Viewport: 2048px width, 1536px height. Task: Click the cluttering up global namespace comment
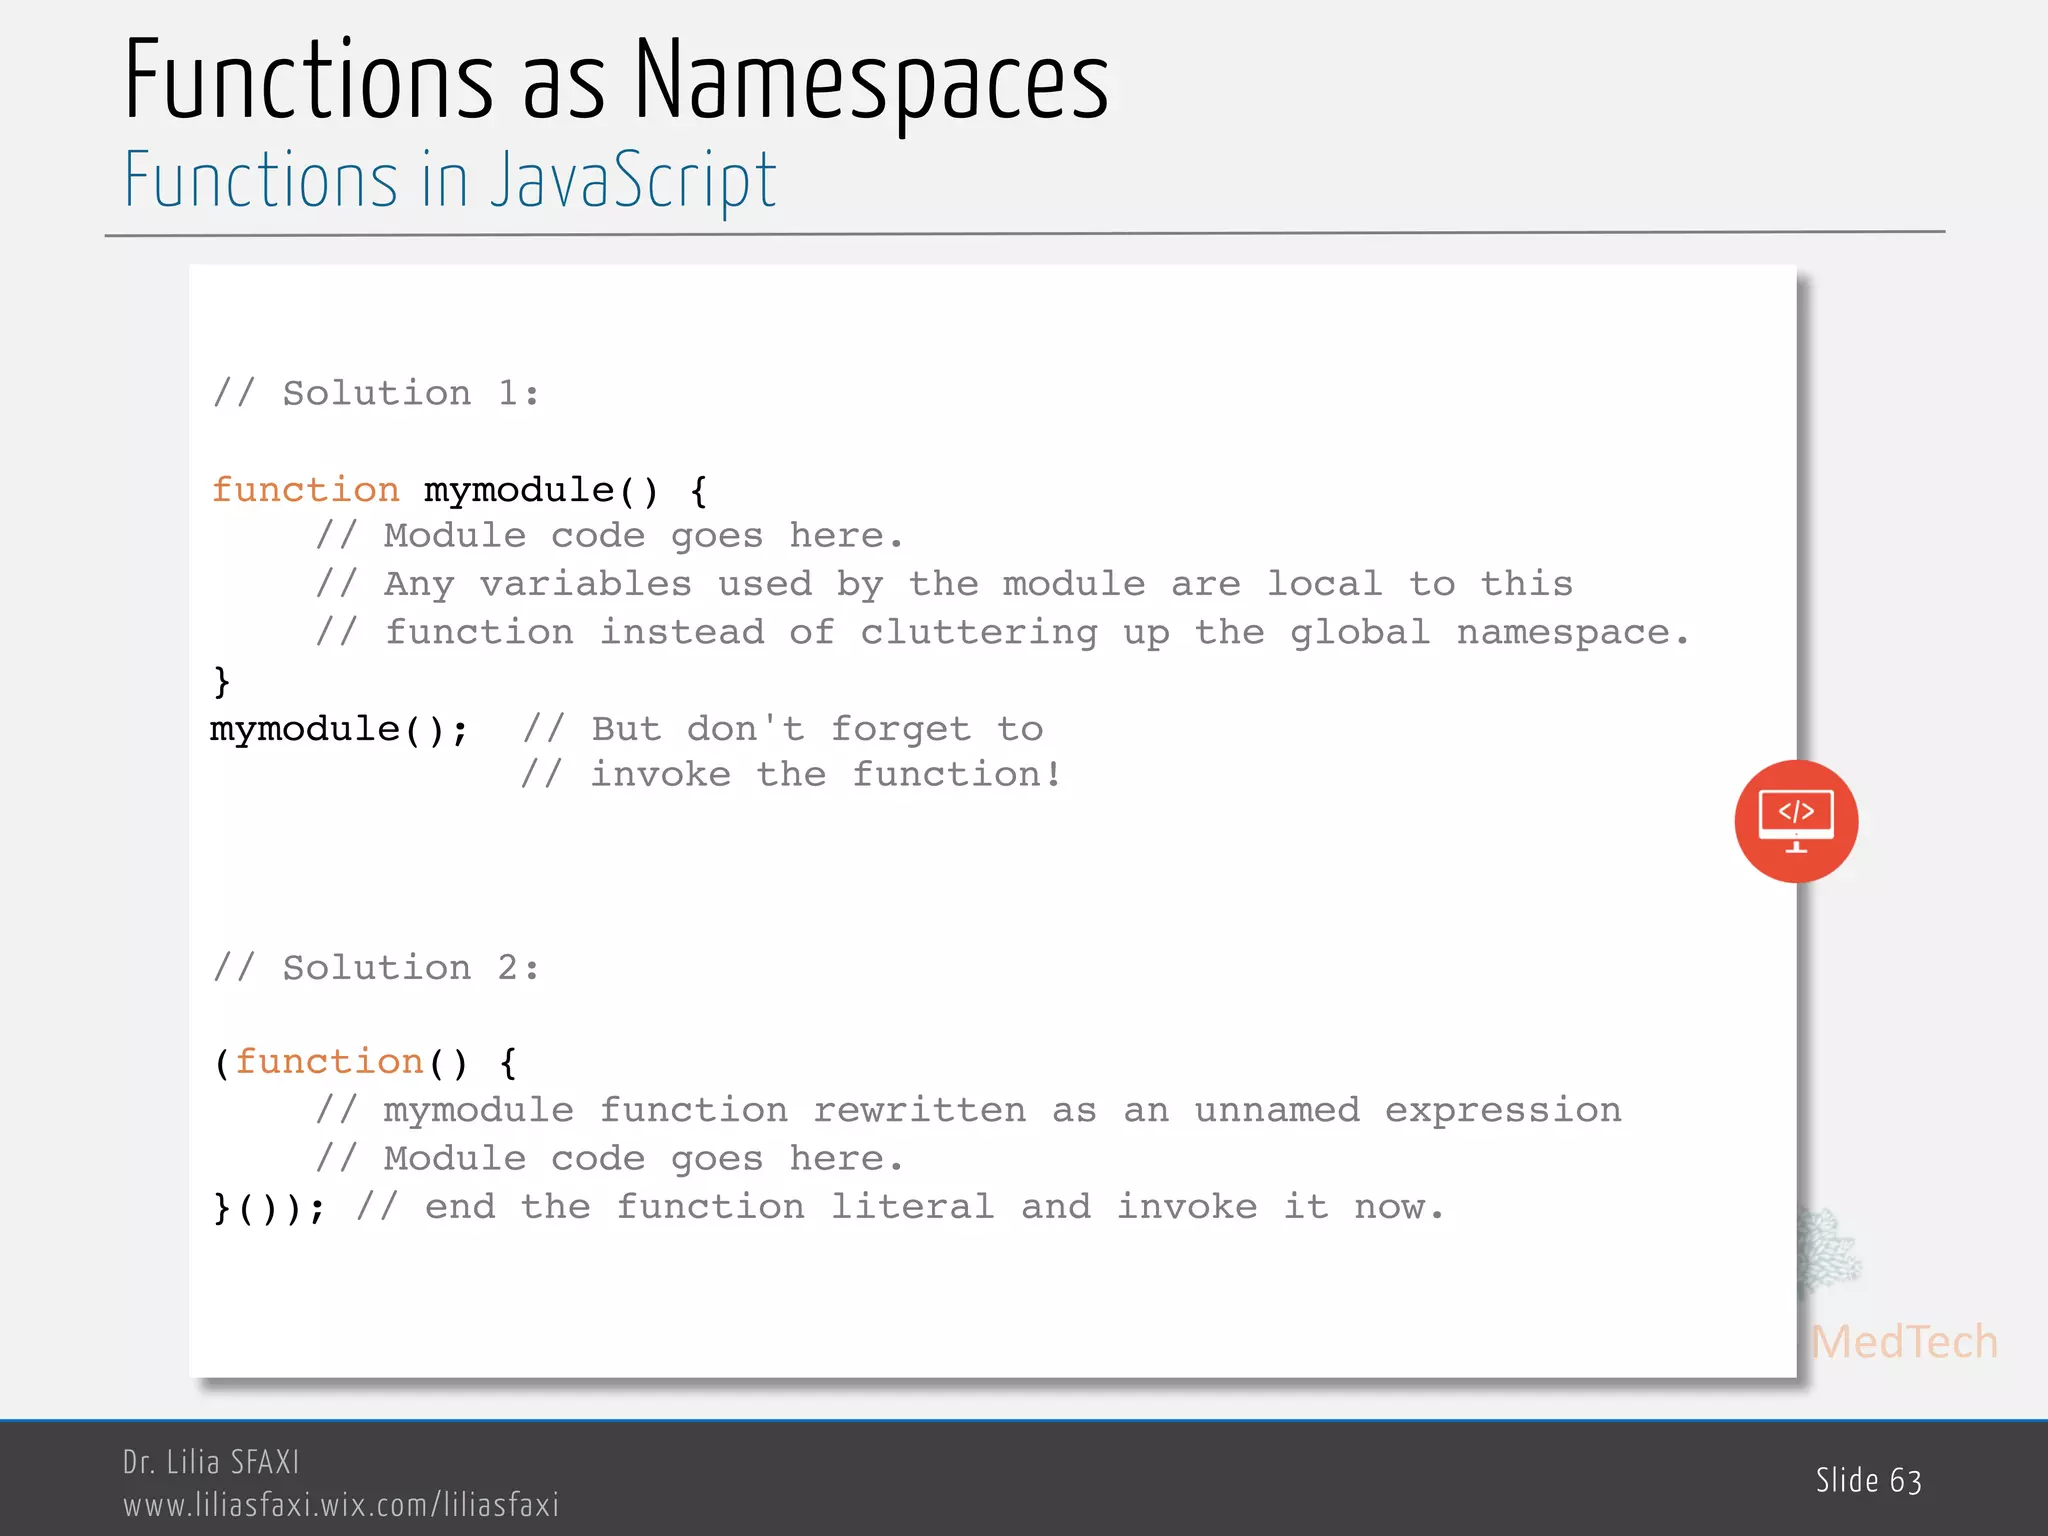(x=1002, y=632)
